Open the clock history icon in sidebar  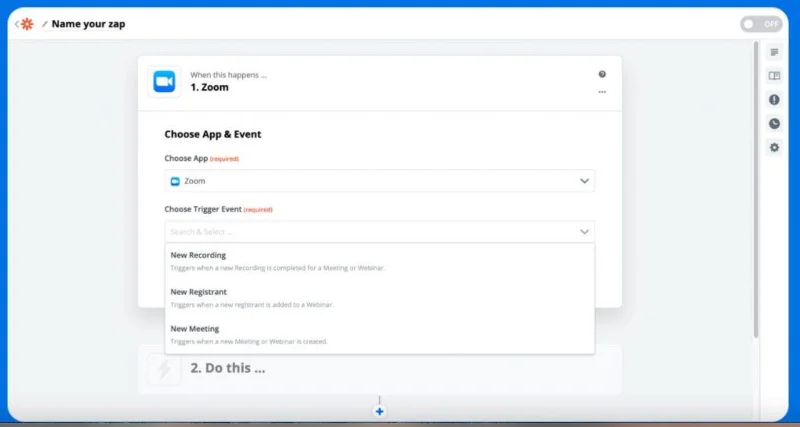[774, 123]
